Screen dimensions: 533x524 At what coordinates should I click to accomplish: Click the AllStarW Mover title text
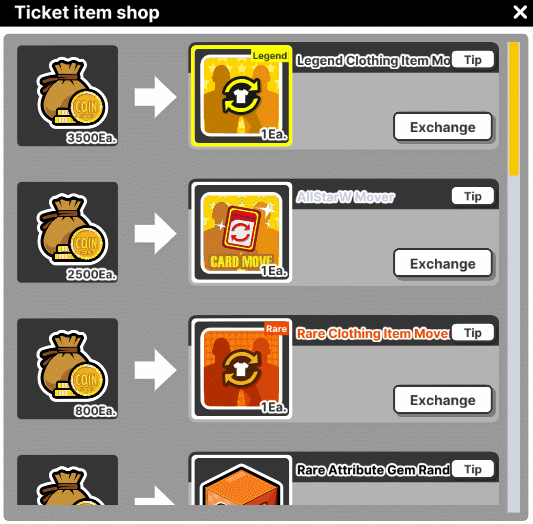click(x=345, y=197)
